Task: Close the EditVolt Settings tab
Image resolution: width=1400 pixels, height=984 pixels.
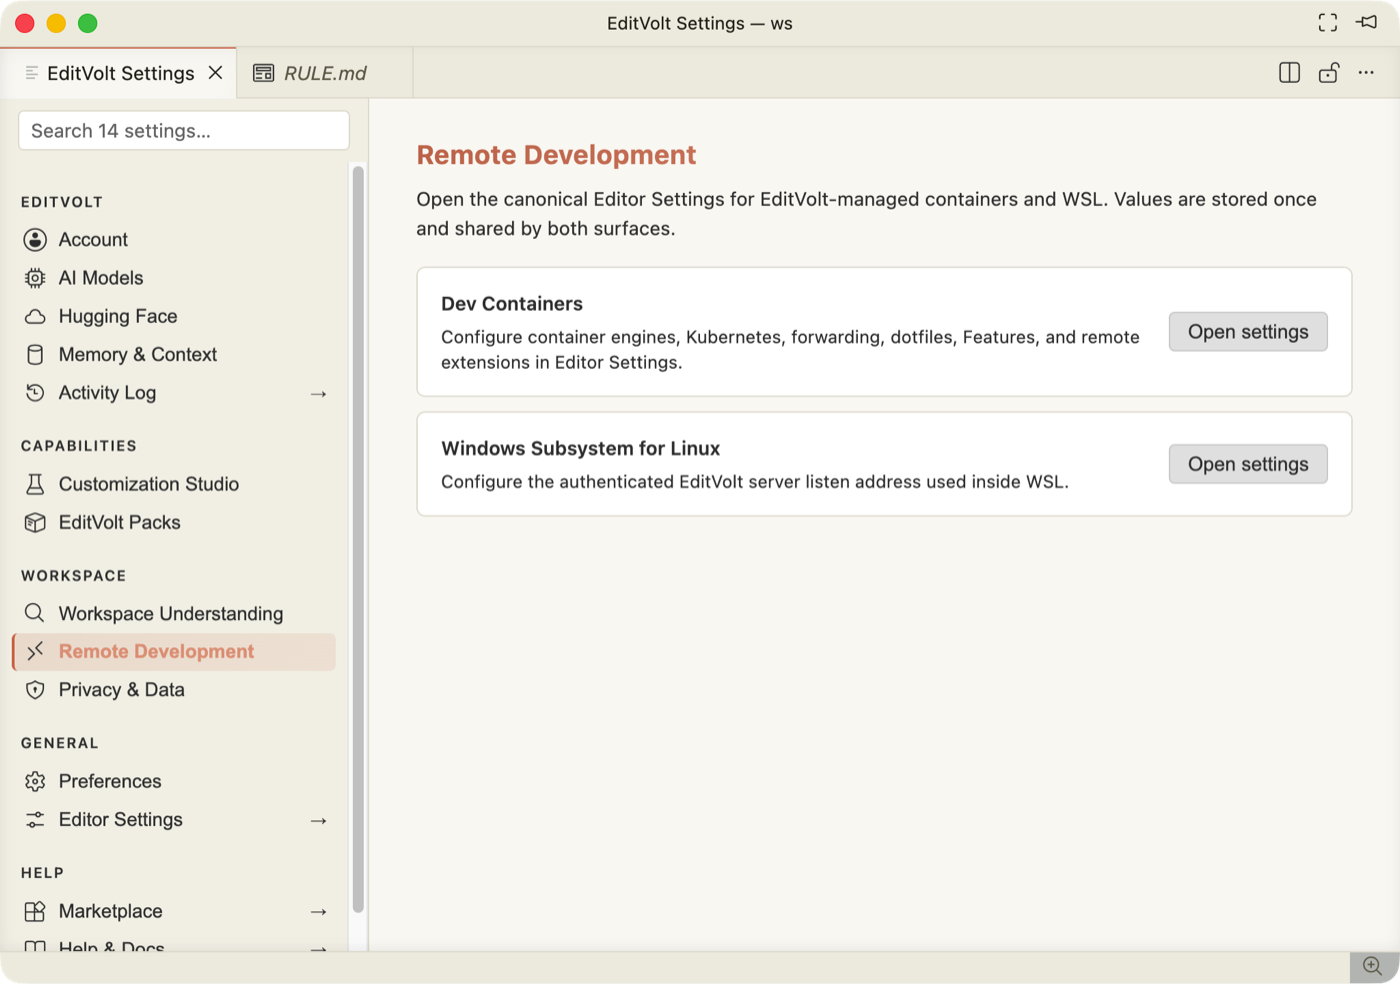Action: pos(215,73)
